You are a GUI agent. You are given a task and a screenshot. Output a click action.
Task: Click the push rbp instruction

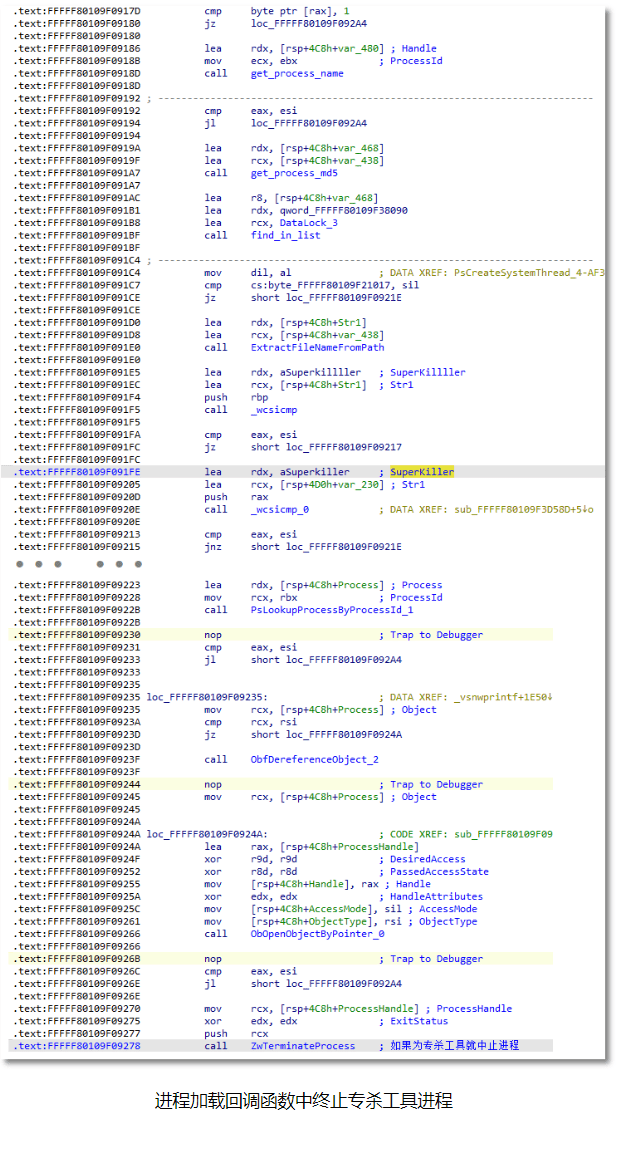point(236,397)
